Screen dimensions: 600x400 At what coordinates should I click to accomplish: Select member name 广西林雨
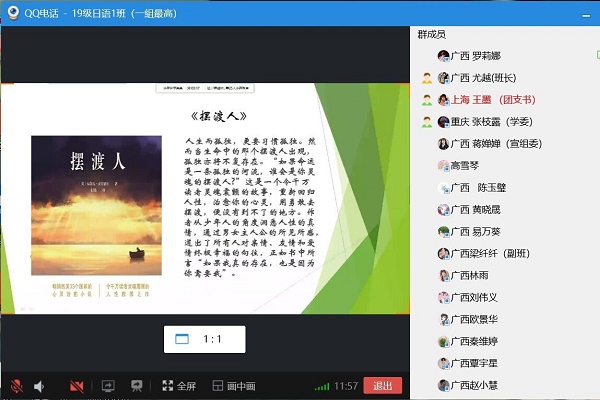pos(470,275)
